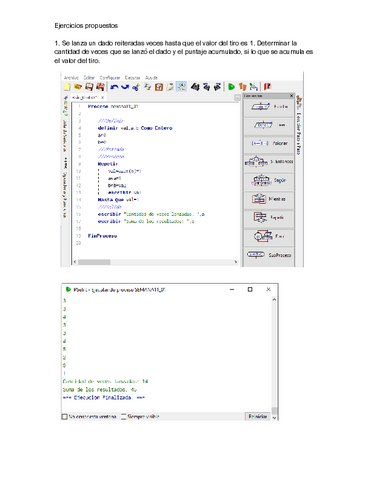
Task: Click the 'Suma de los resultados' output line
Action: click(100, 390)
